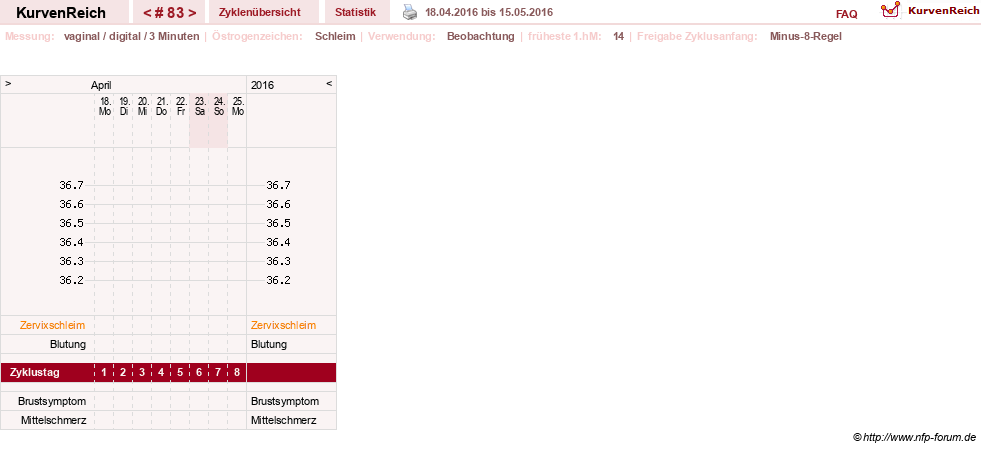Click Zyklustag number 3
Screen dimensions: 981x449
coord(142,373)
